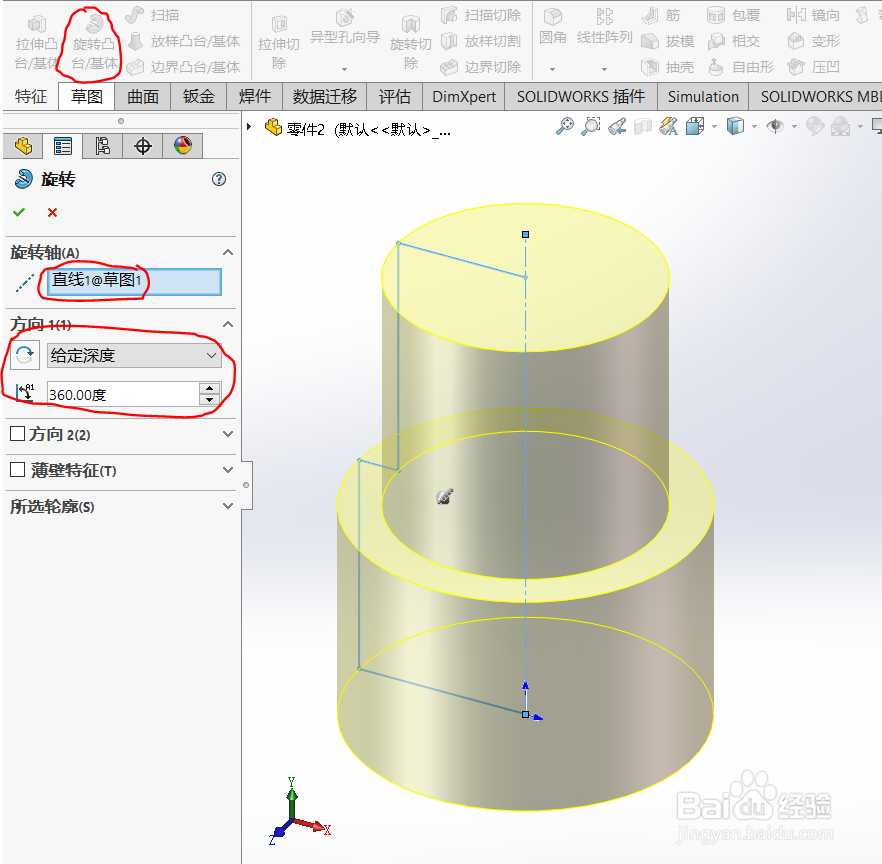
Task: Switch to the Simulation tab
Action: [703, 97]
